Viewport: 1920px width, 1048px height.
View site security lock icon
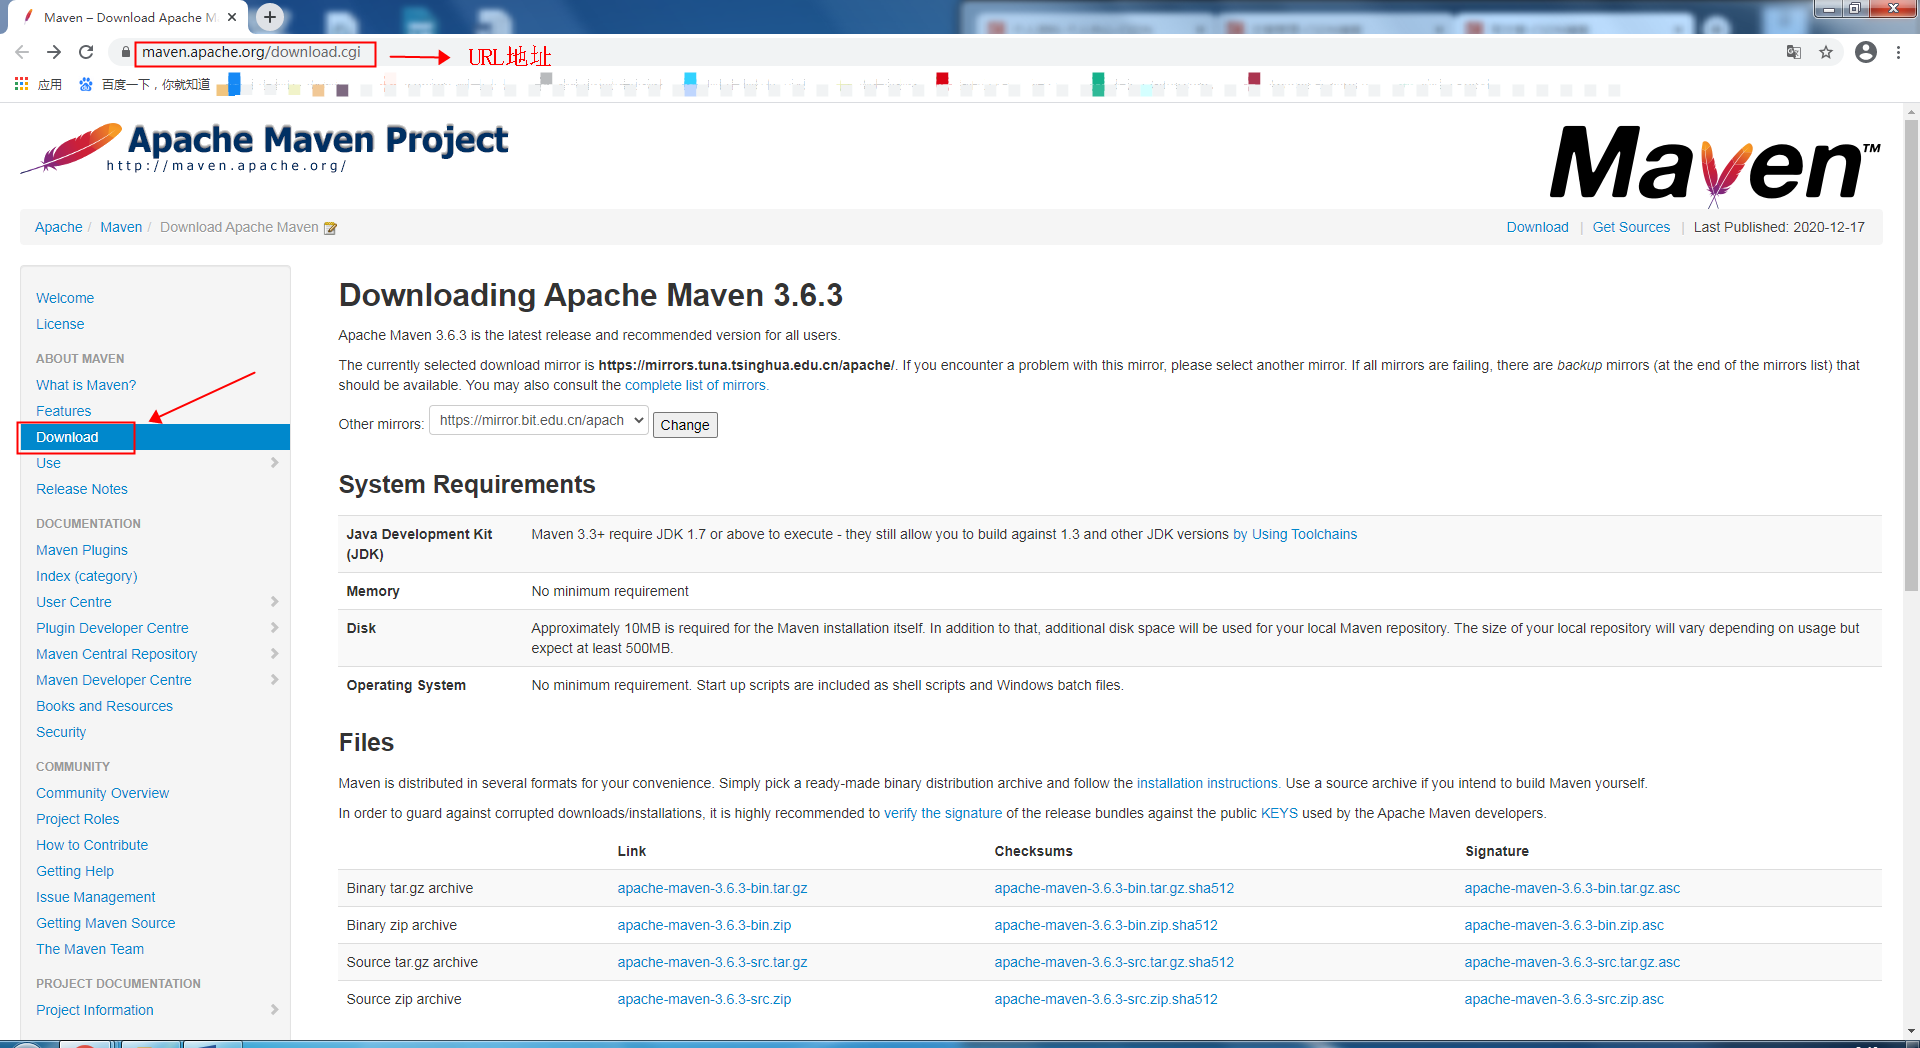(125, 52)
